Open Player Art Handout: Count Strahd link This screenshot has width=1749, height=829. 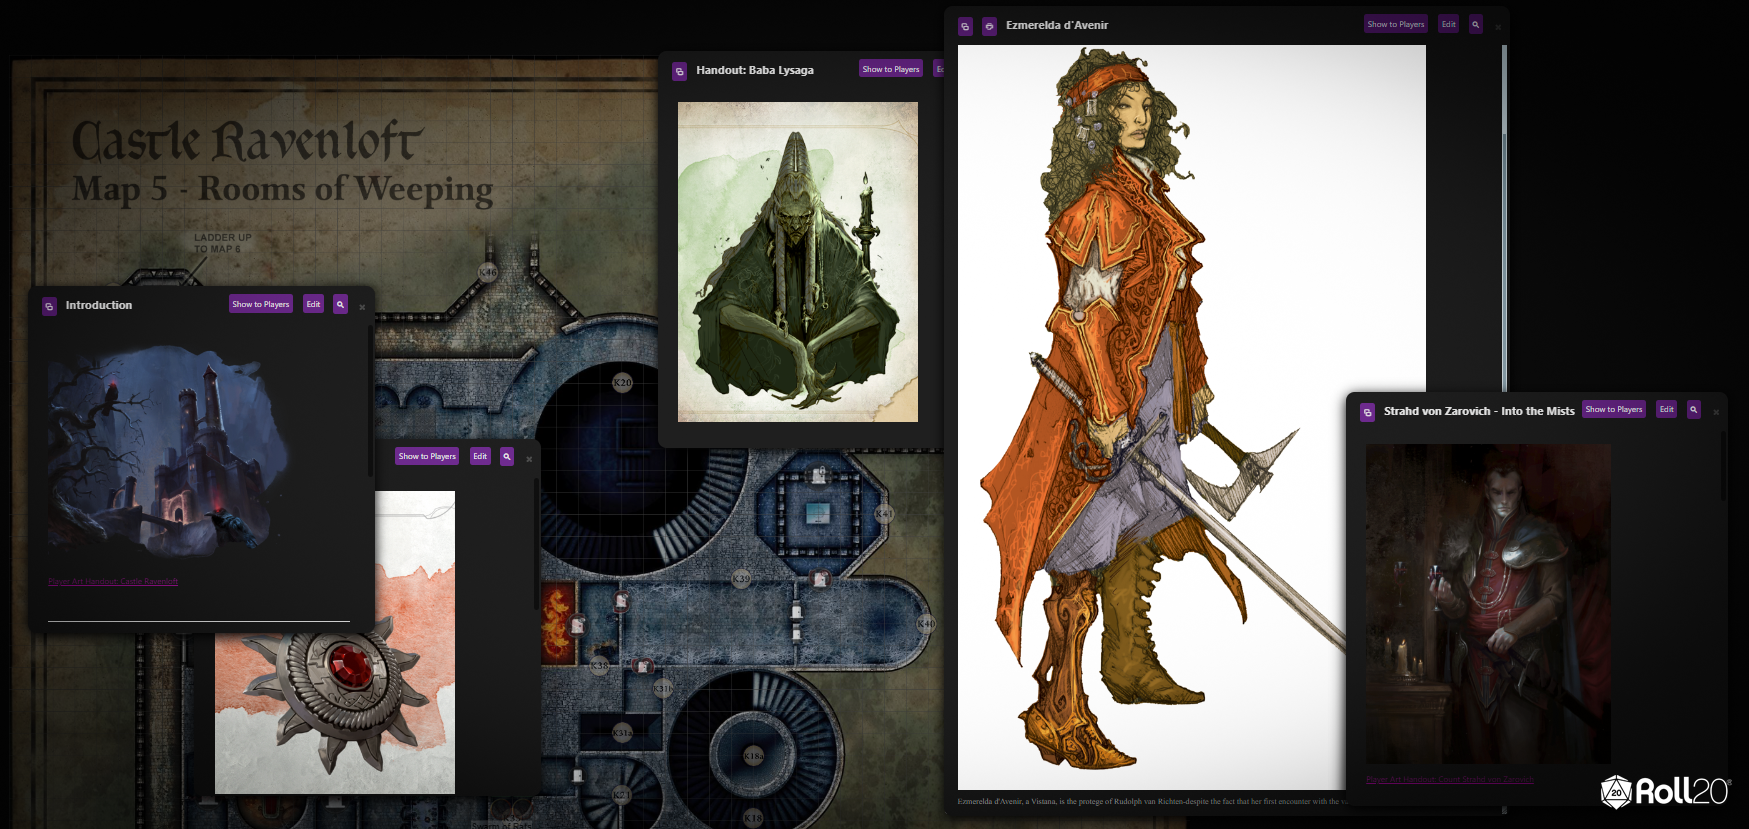pyautogui.click(x=1450, y=779)
